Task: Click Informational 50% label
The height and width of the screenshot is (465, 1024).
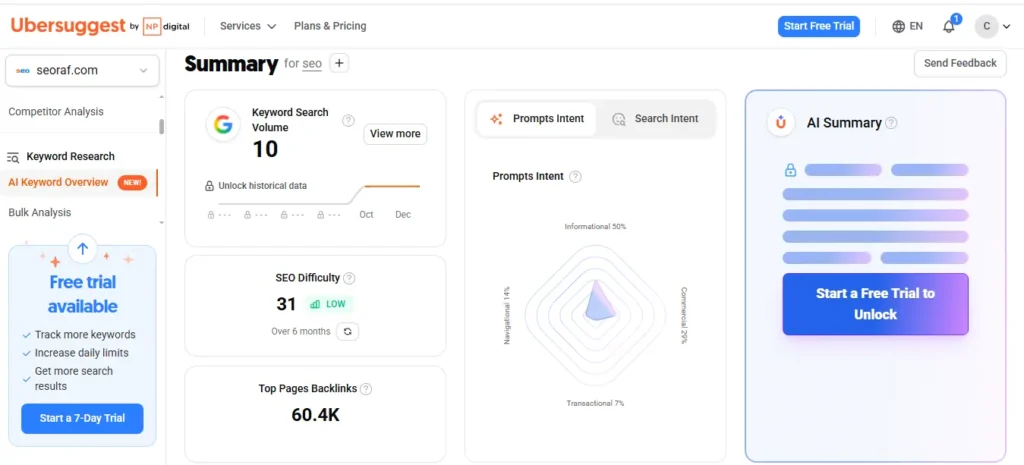Action: (x=595, y=227)
